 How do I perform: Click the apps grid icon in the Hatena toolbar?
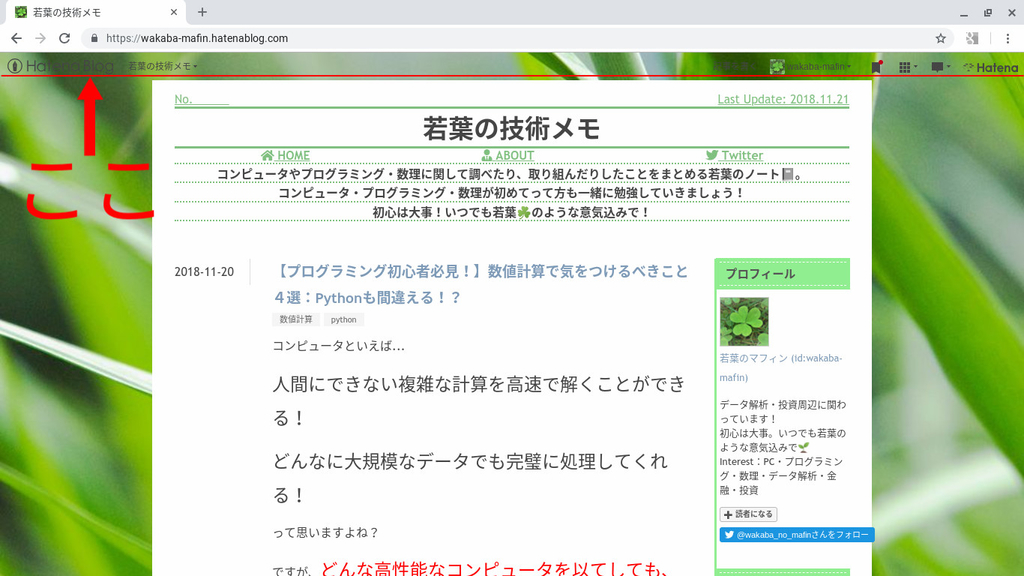(x=905, y=67)
